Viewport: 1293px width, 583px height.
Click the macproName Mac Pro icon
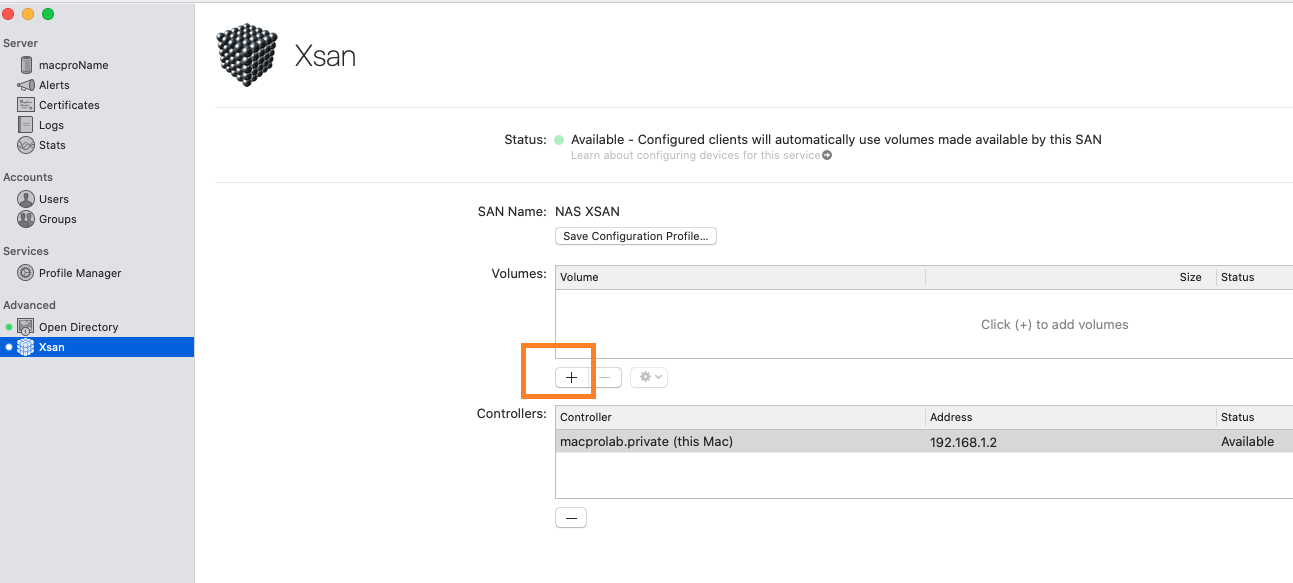26,65
